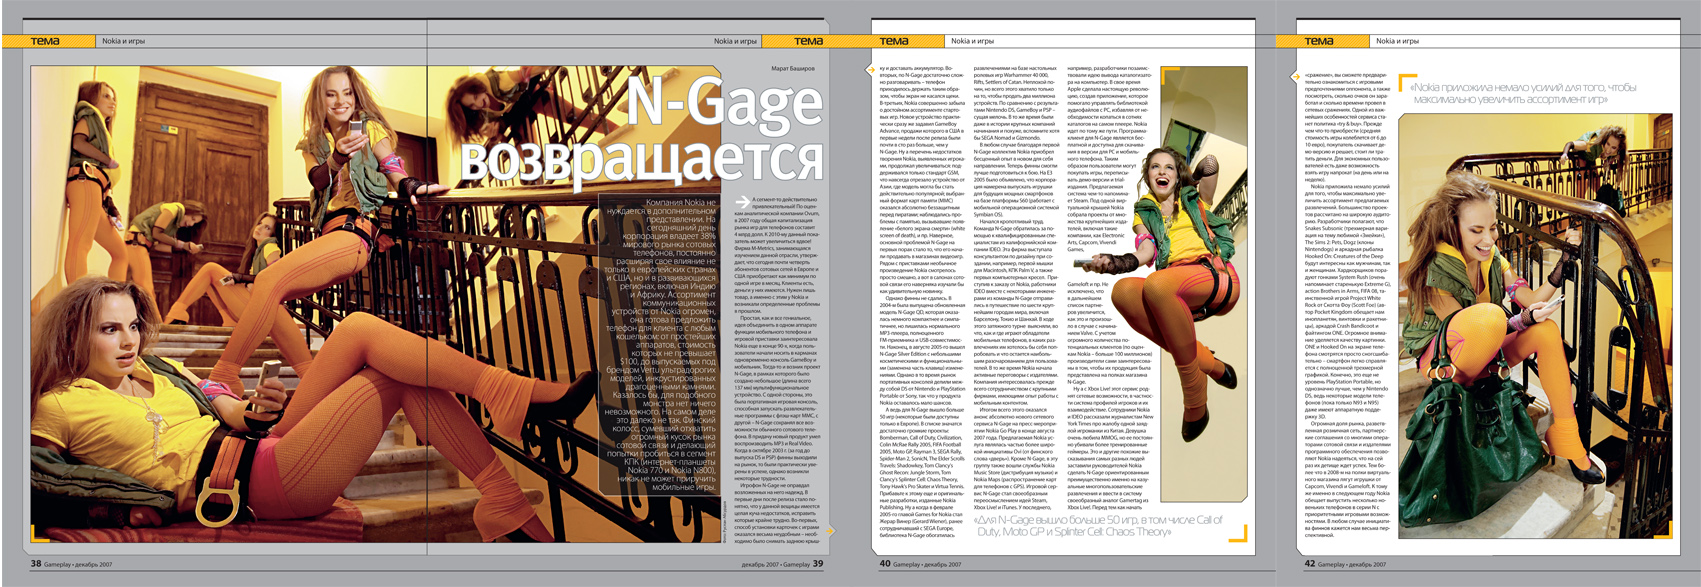Click page number 38 in footer
The image size is (1701, 587).
[36, 564]
